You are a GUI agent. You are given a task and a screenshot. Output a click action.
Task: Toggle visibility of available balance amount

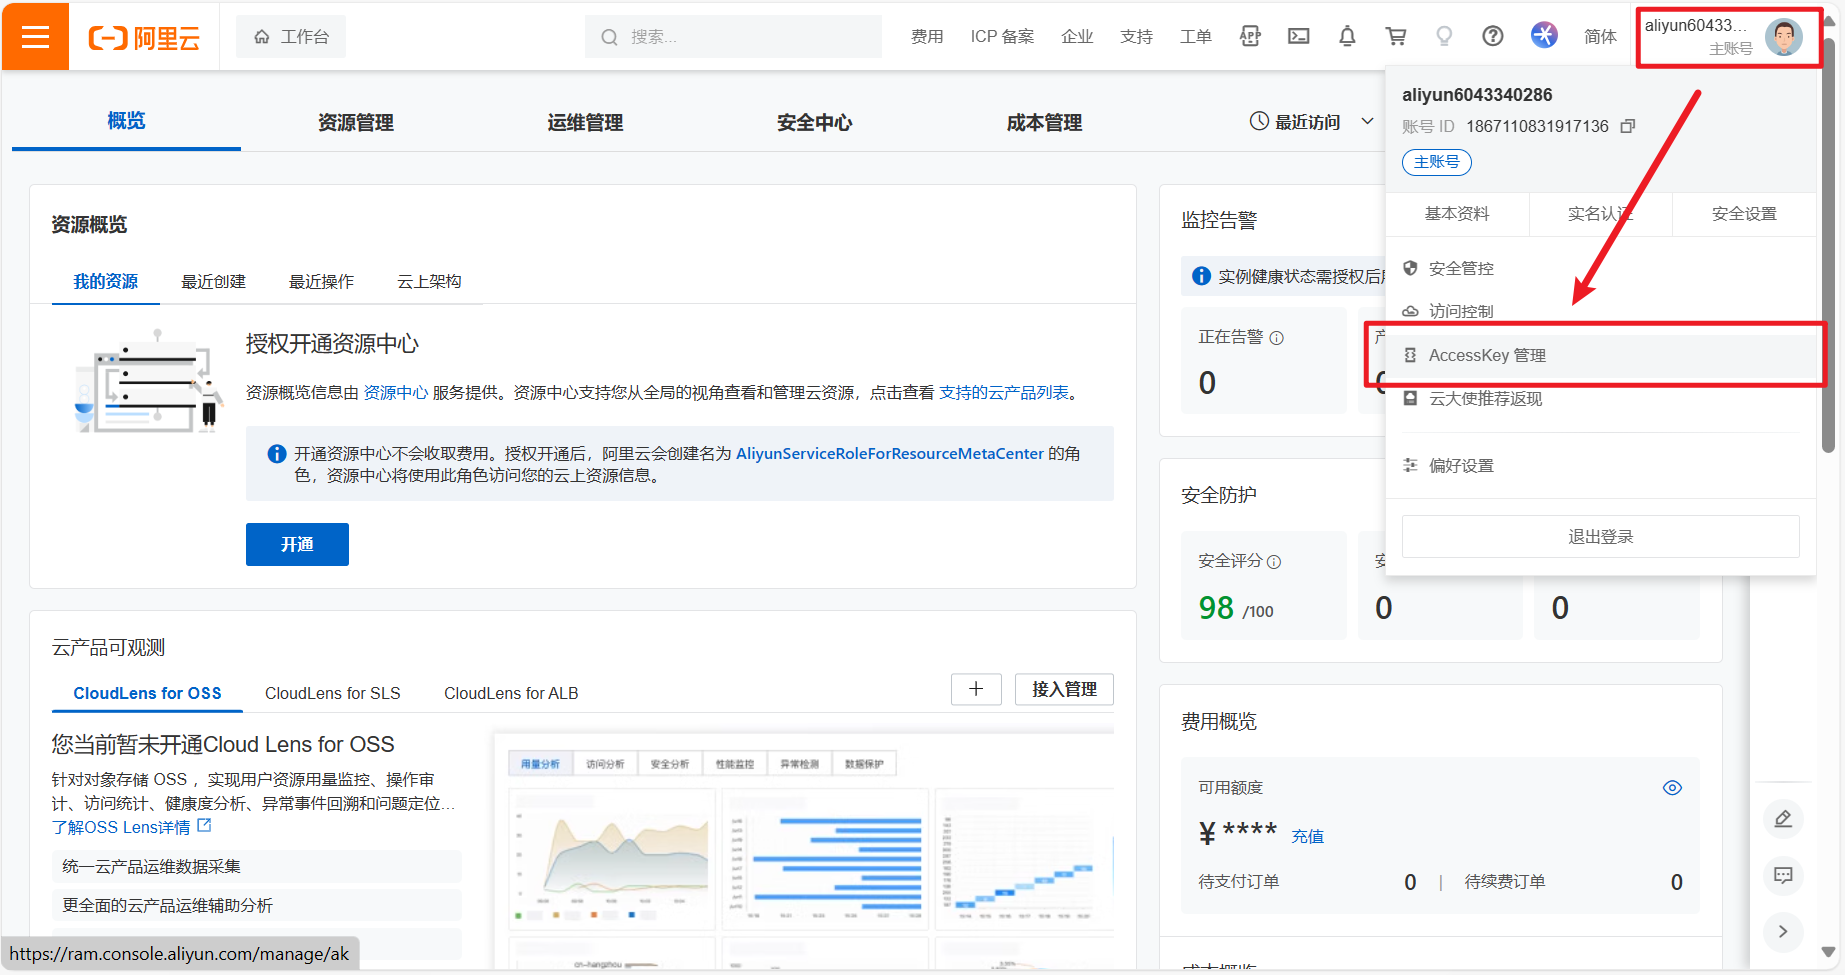tap(1671, 788)
